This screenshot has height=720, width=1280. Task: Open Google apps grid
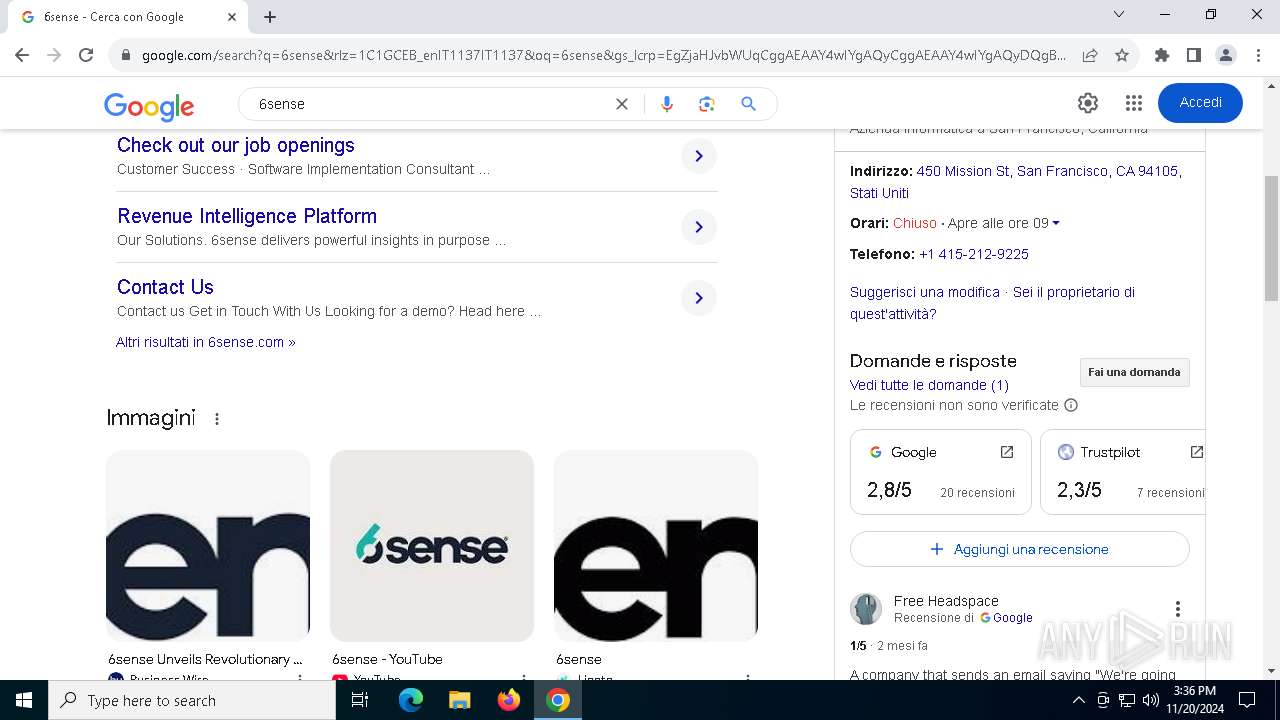click(1133, 103)
